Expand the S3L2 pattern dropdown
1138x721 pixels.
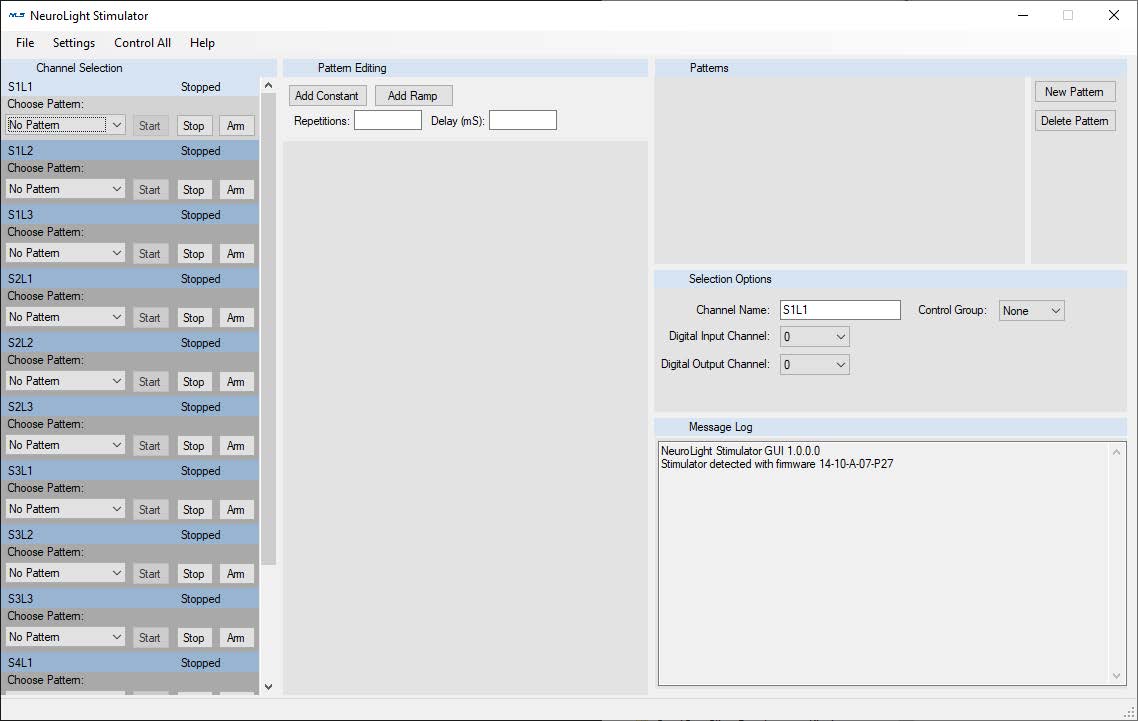[x=65, y=573]
